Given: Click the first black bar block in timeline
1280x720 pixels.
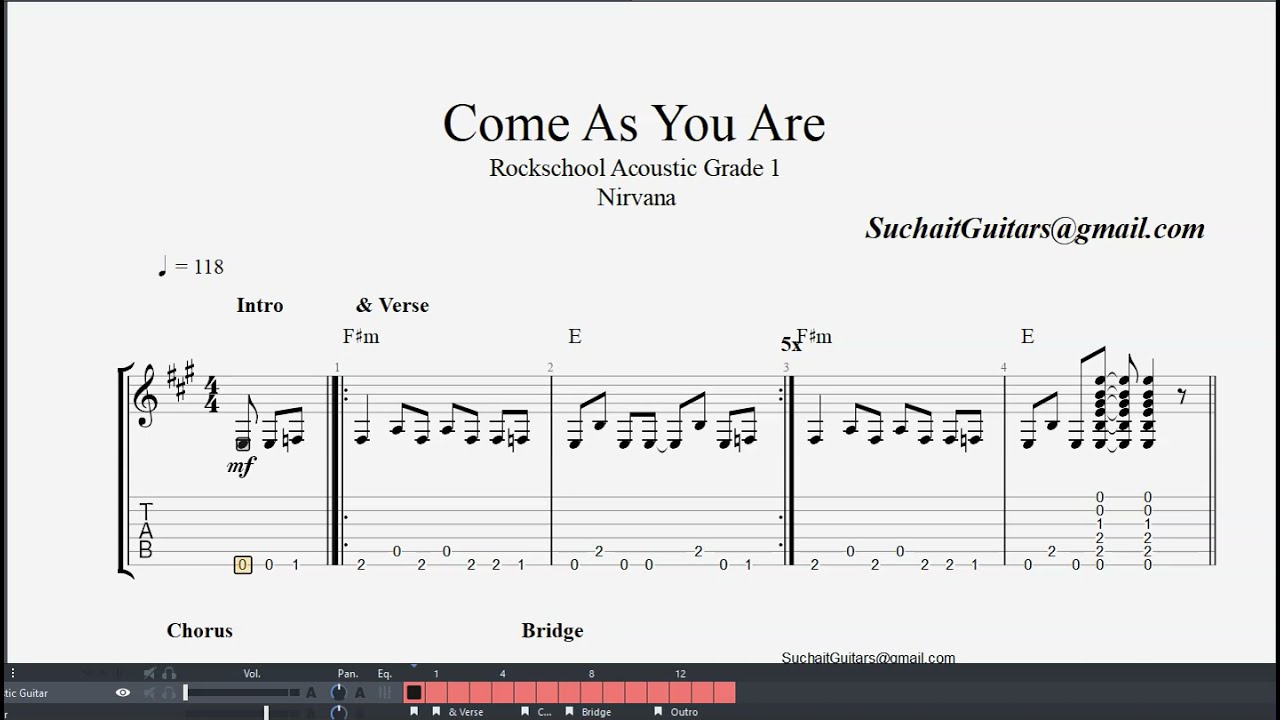Looking at the screenshot, I should point(414,692).
